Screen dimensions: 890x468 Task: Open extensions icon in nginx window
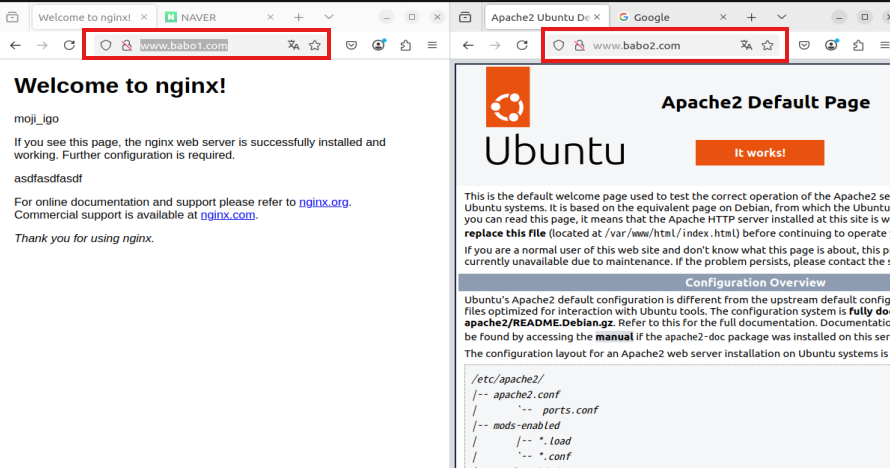coord(406,45)
